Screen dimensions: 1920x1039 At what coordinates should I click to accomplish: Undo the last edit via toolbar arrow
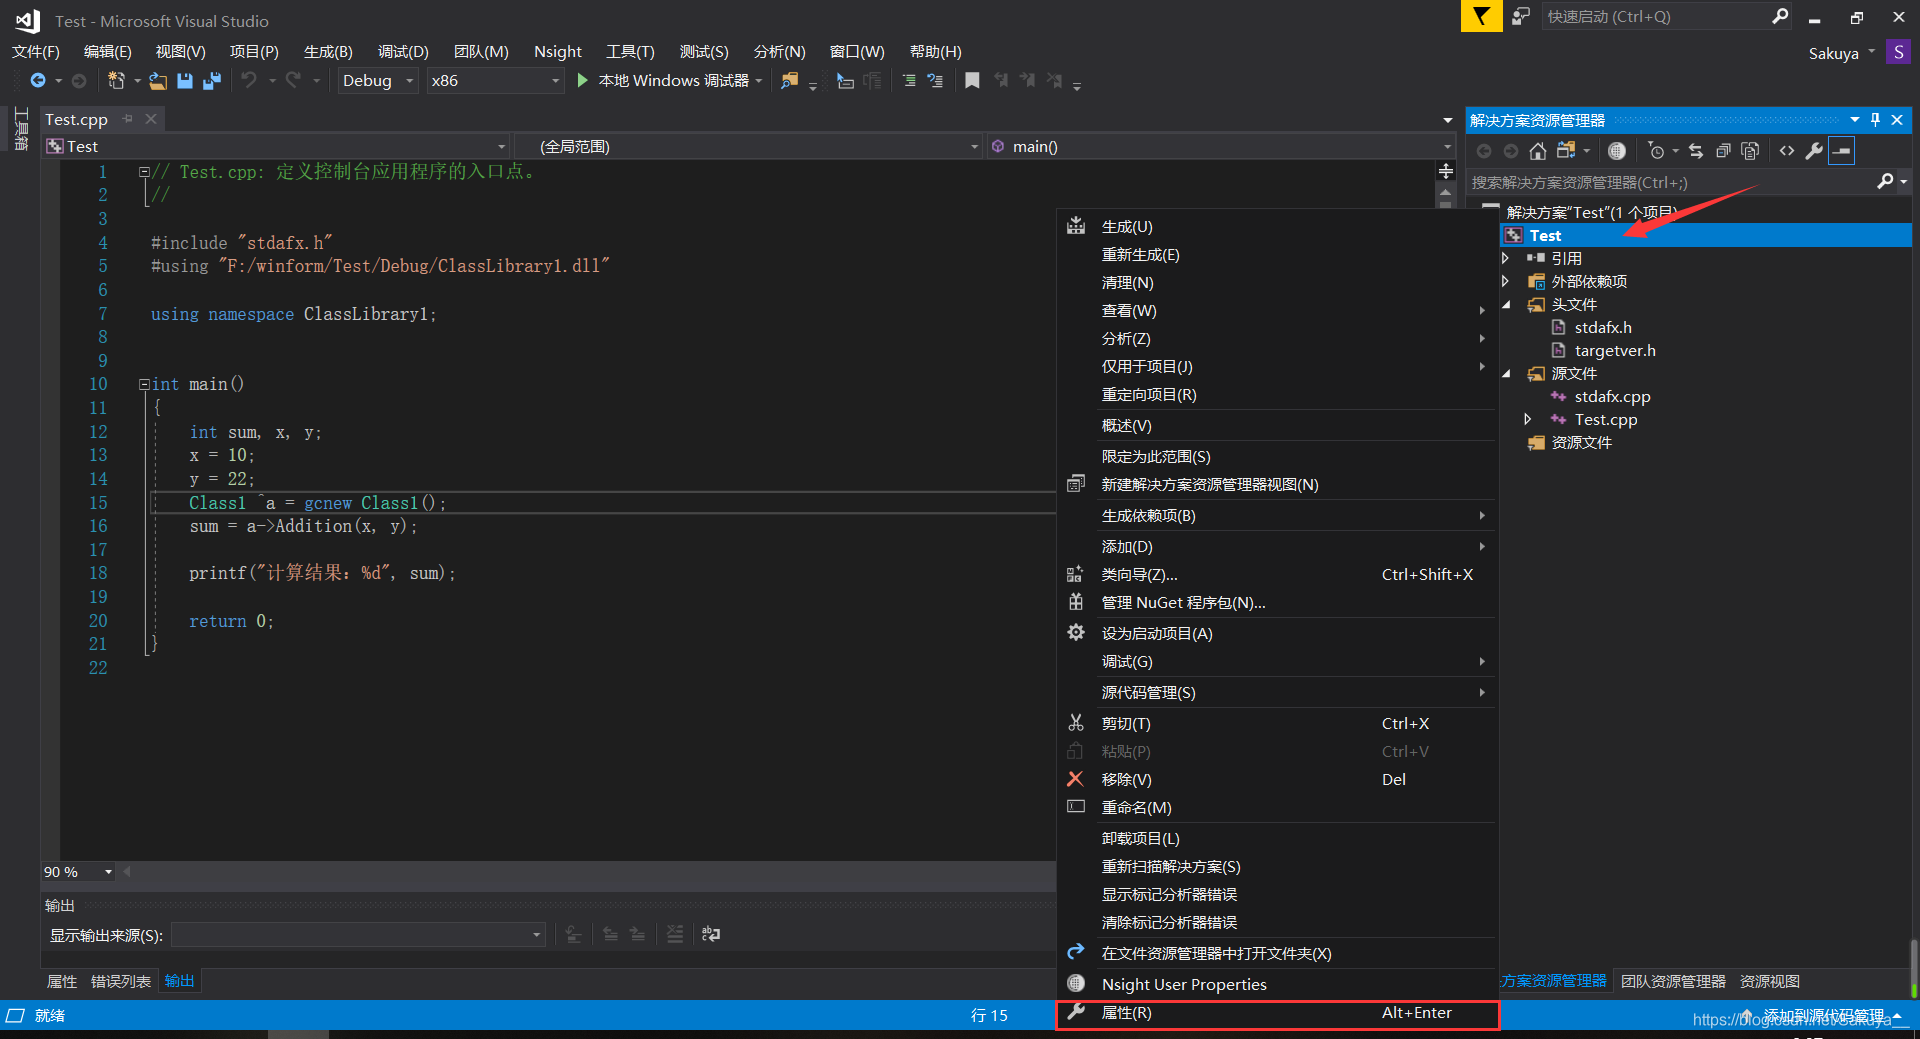(x=249, y=80)
